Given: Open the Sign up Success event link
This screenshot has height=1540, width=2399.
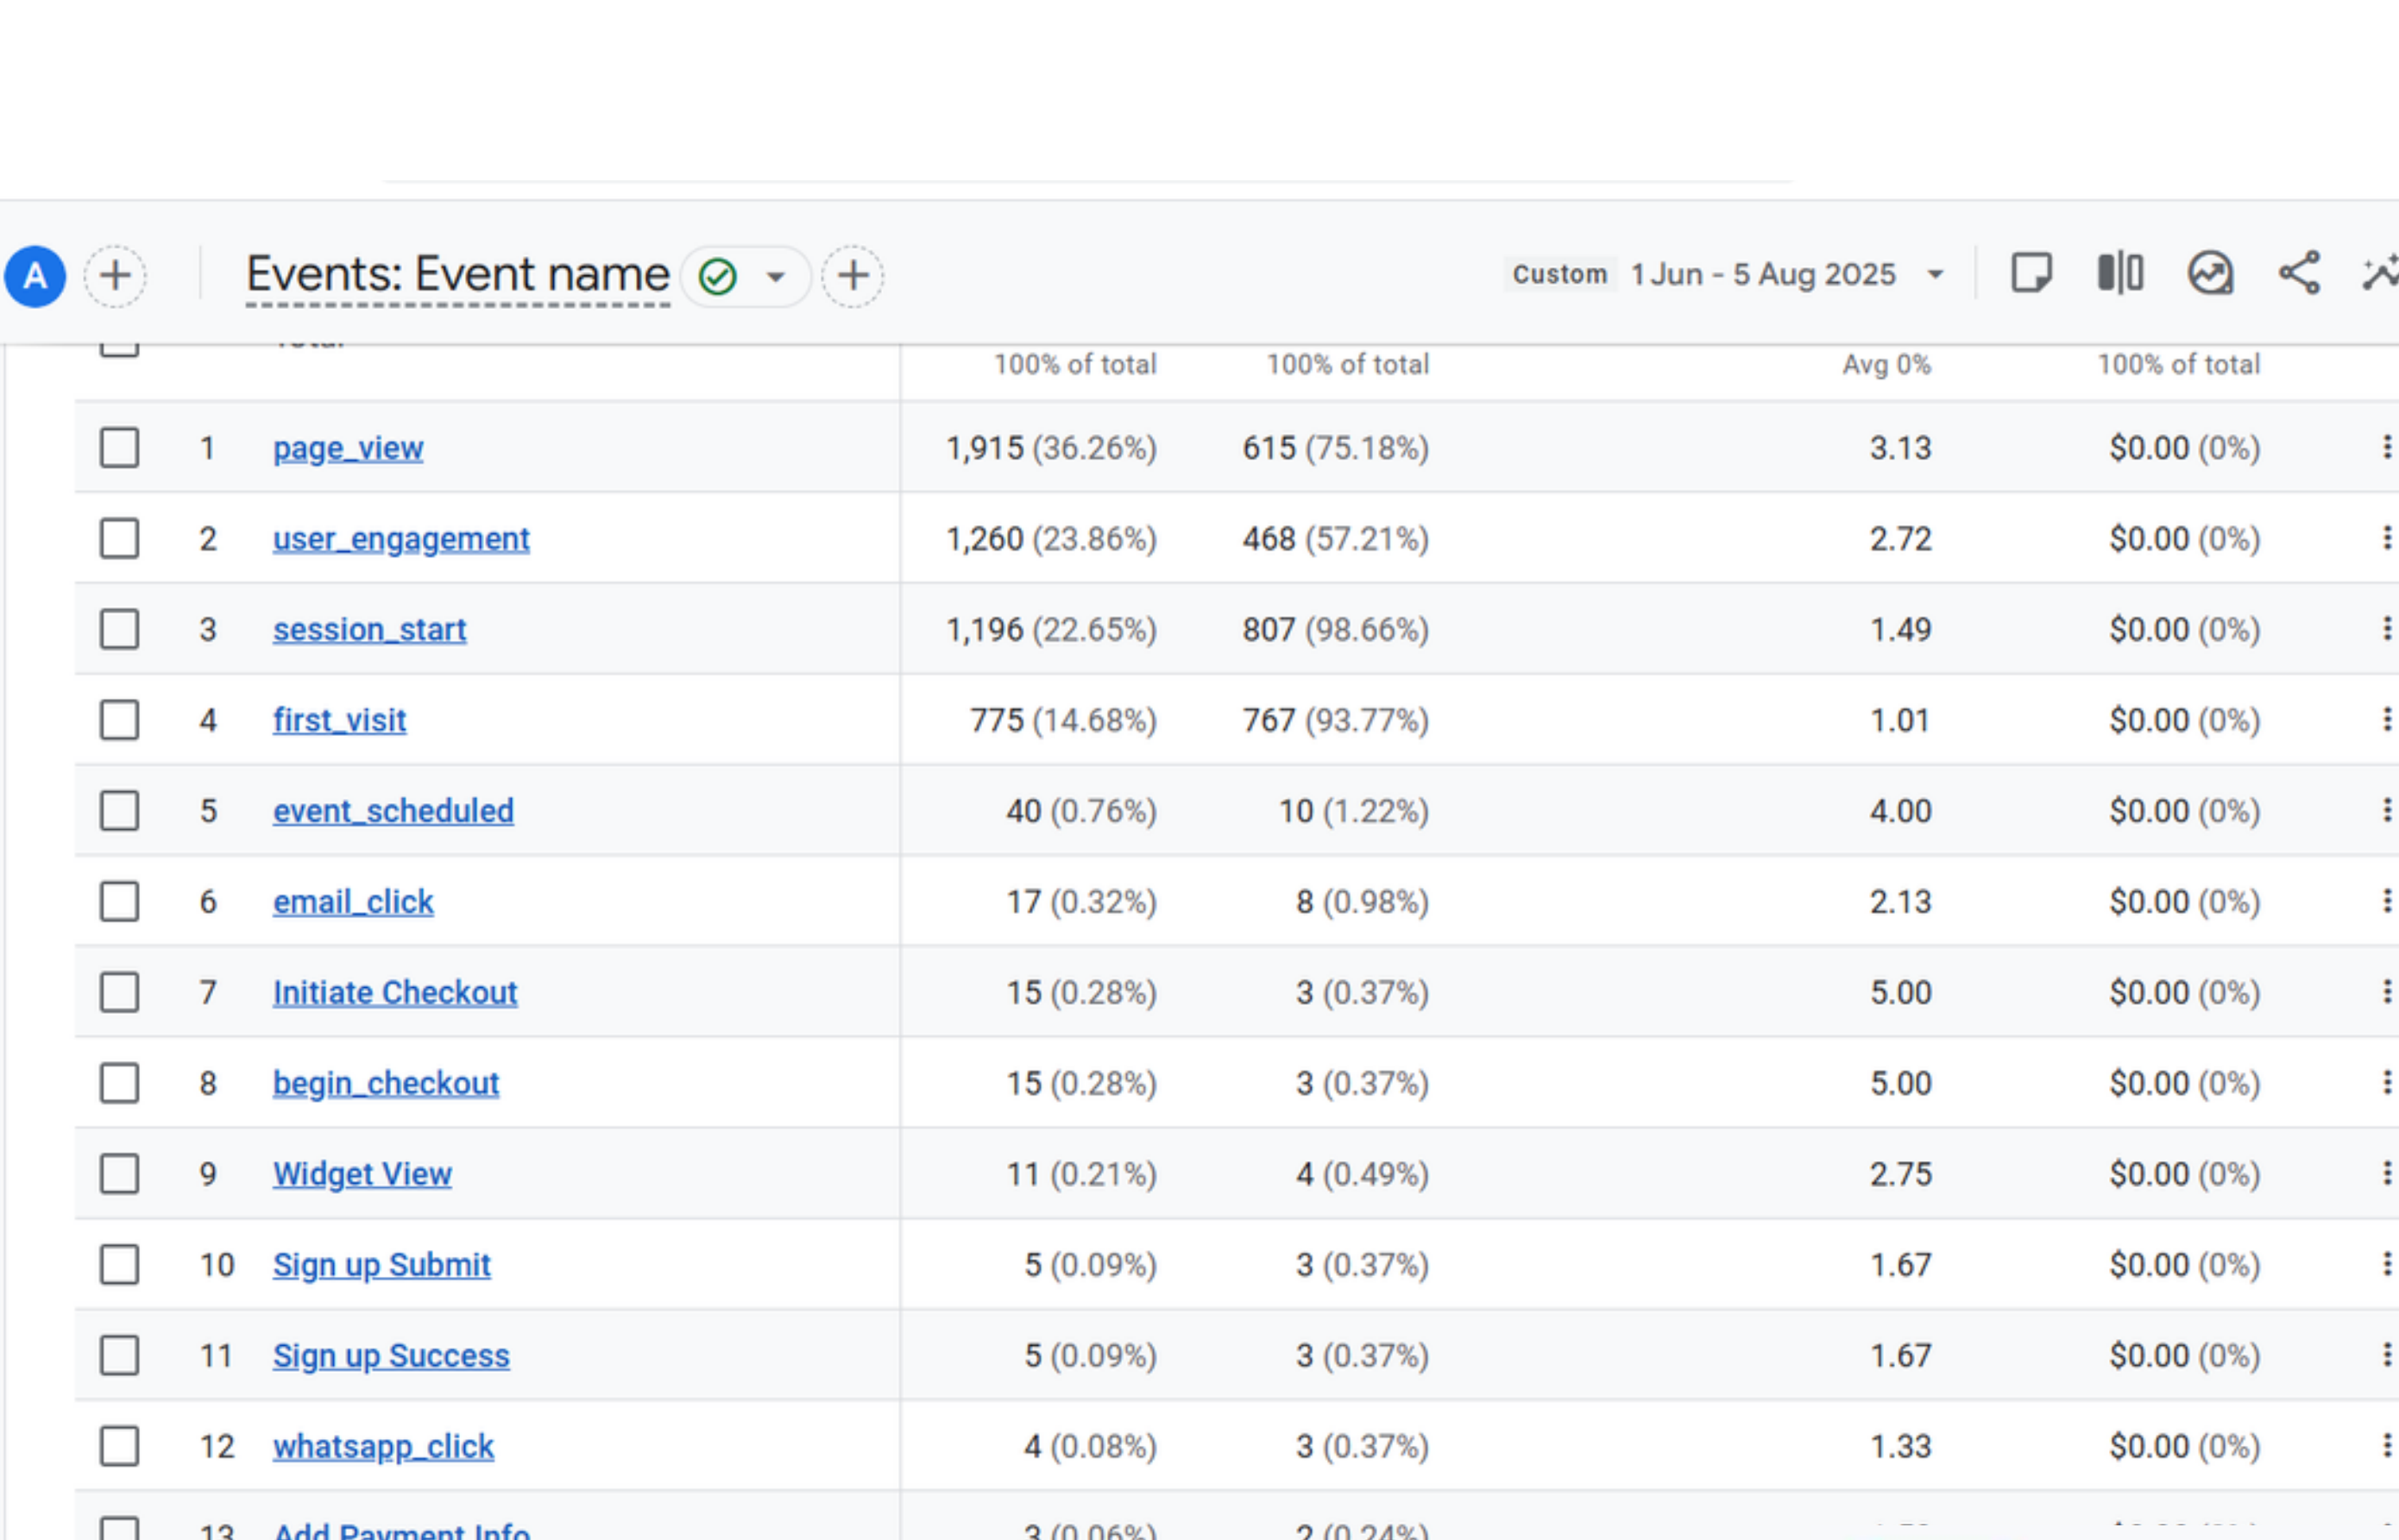Looking at the screenshot, I should coord(391,1356).
